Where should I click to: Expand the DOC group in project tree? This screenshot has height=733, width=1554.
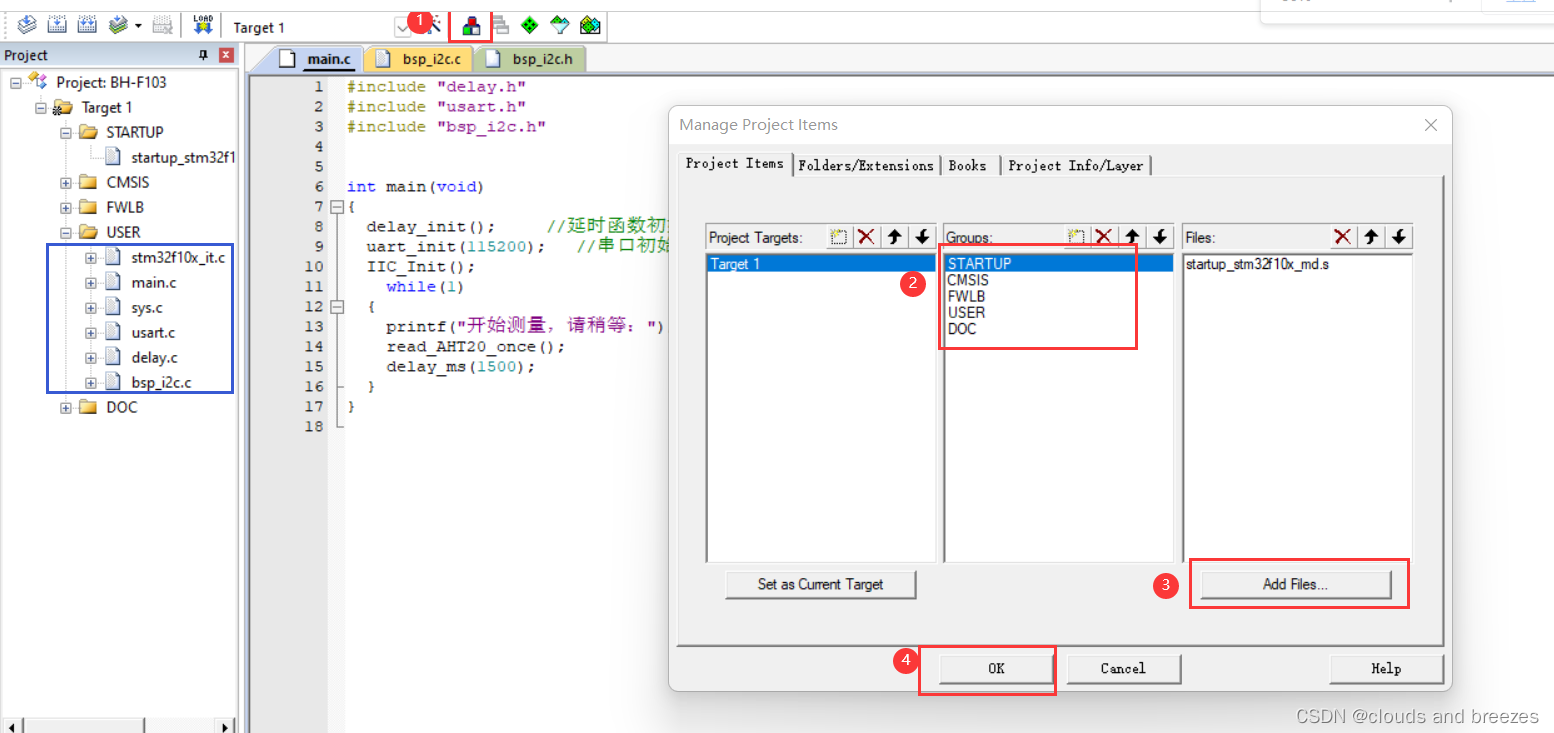click(66, 407)
